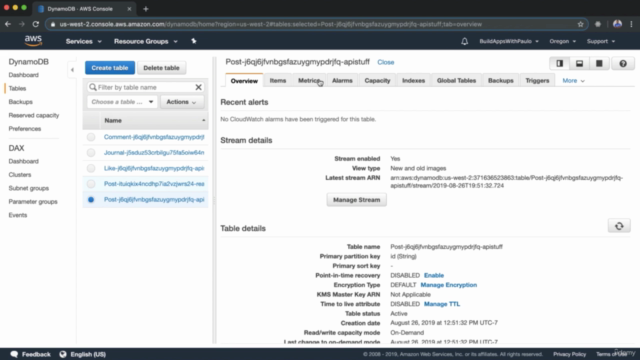
Task: Switch to bottom split panel view
Action: (579, 64)
